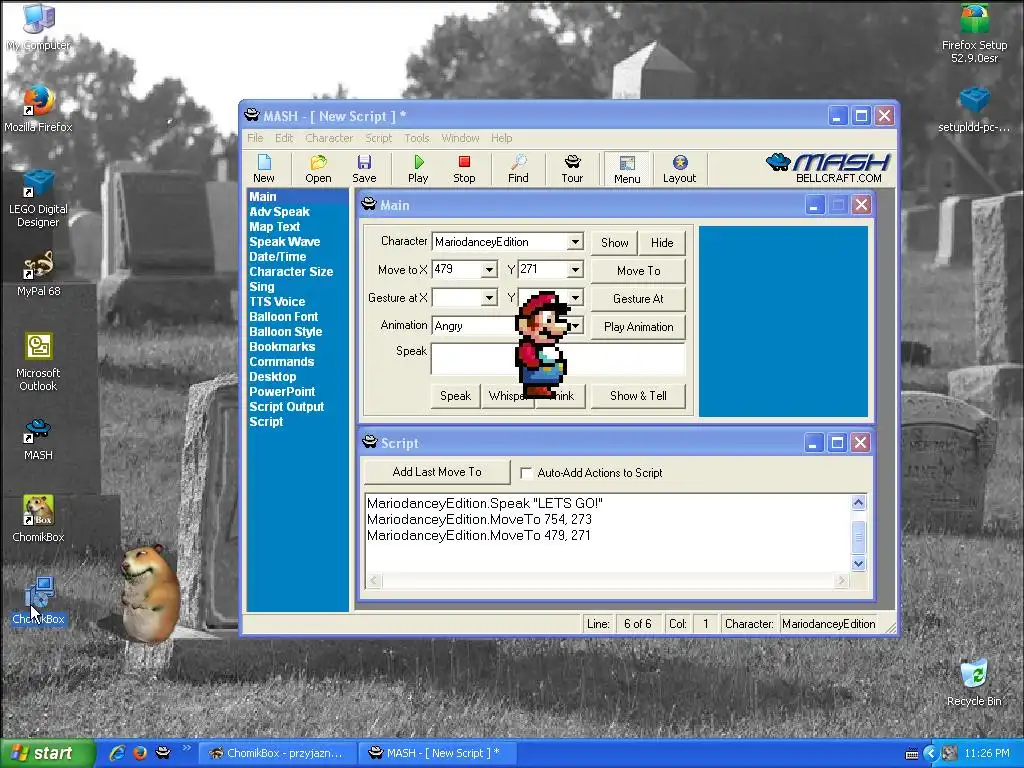Select Balloon Style in the sidebar
This screenshot has width=1024, height=768.
(285, 332)
